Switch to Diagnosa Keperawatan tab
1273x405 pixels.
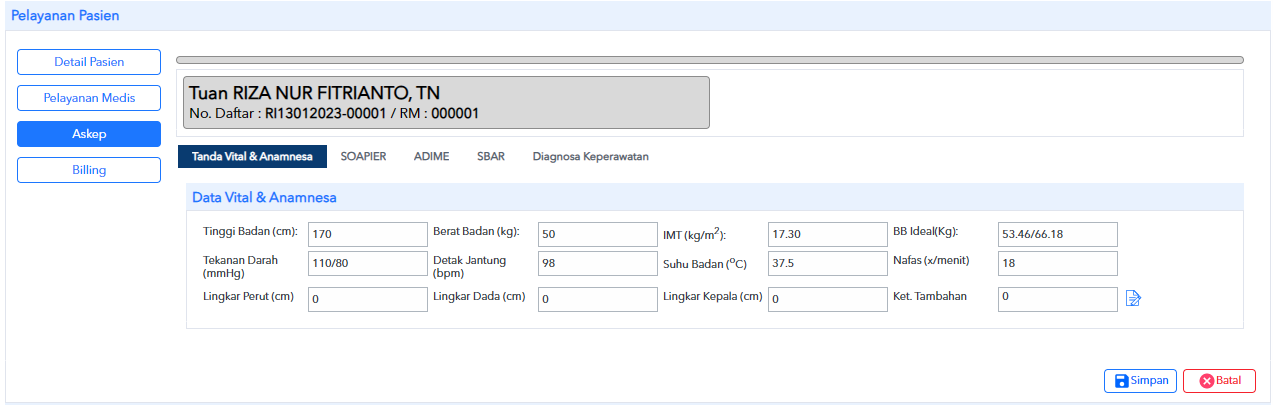point(591,156)
